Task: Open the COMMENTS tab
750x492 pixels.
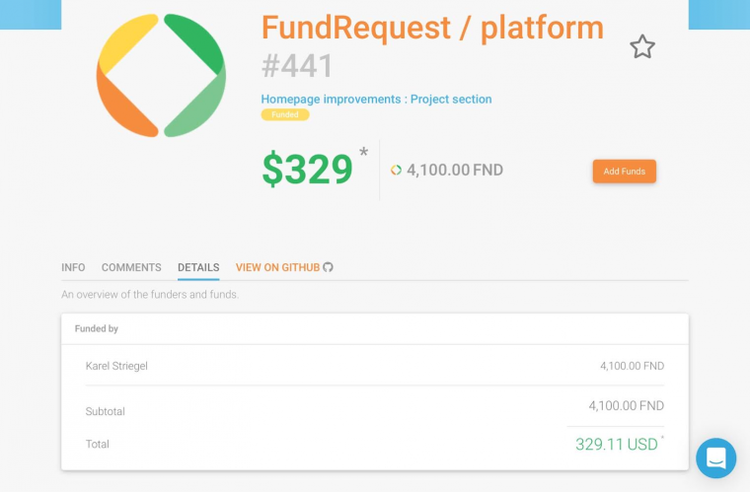Action: [131, 268]
